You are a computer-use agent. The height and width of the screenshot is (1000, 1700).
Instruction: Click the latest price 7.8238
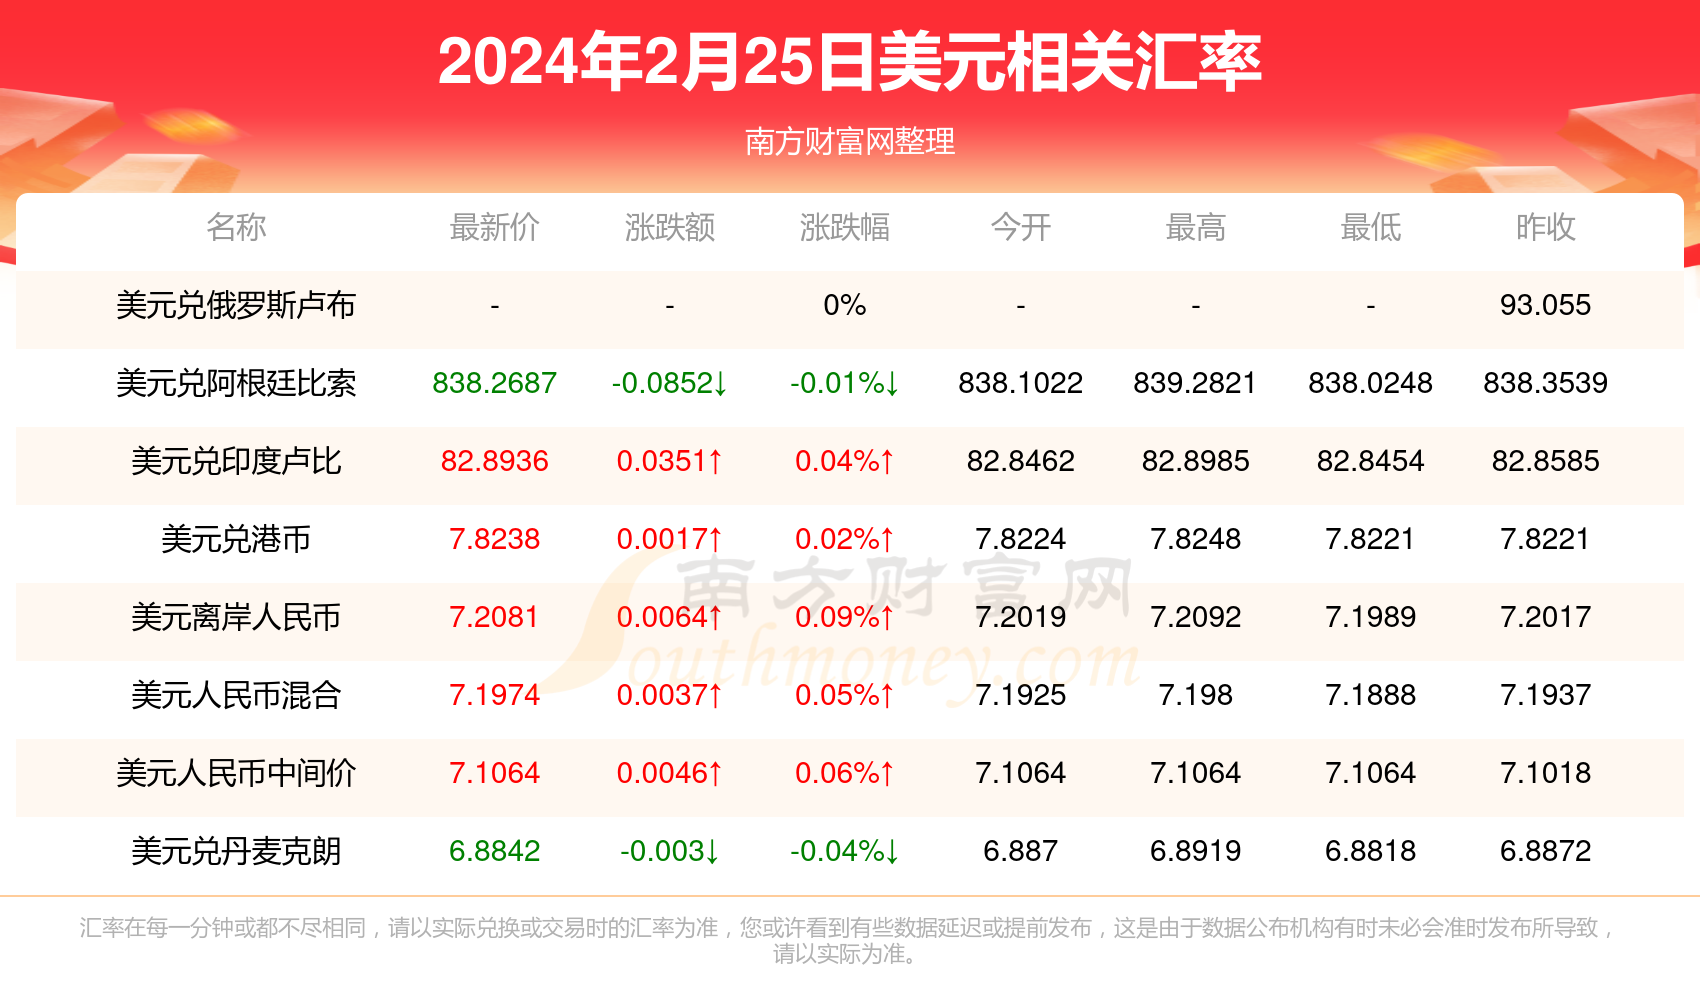495,540
